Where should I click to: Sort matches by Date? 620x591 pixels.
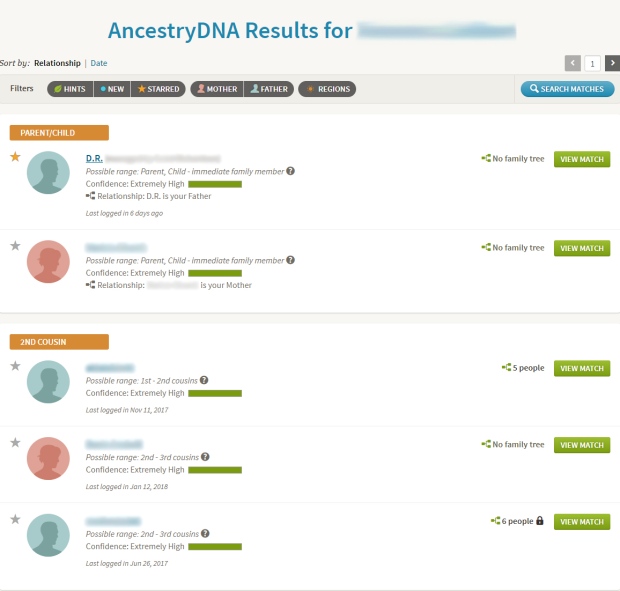click(99, 63)
